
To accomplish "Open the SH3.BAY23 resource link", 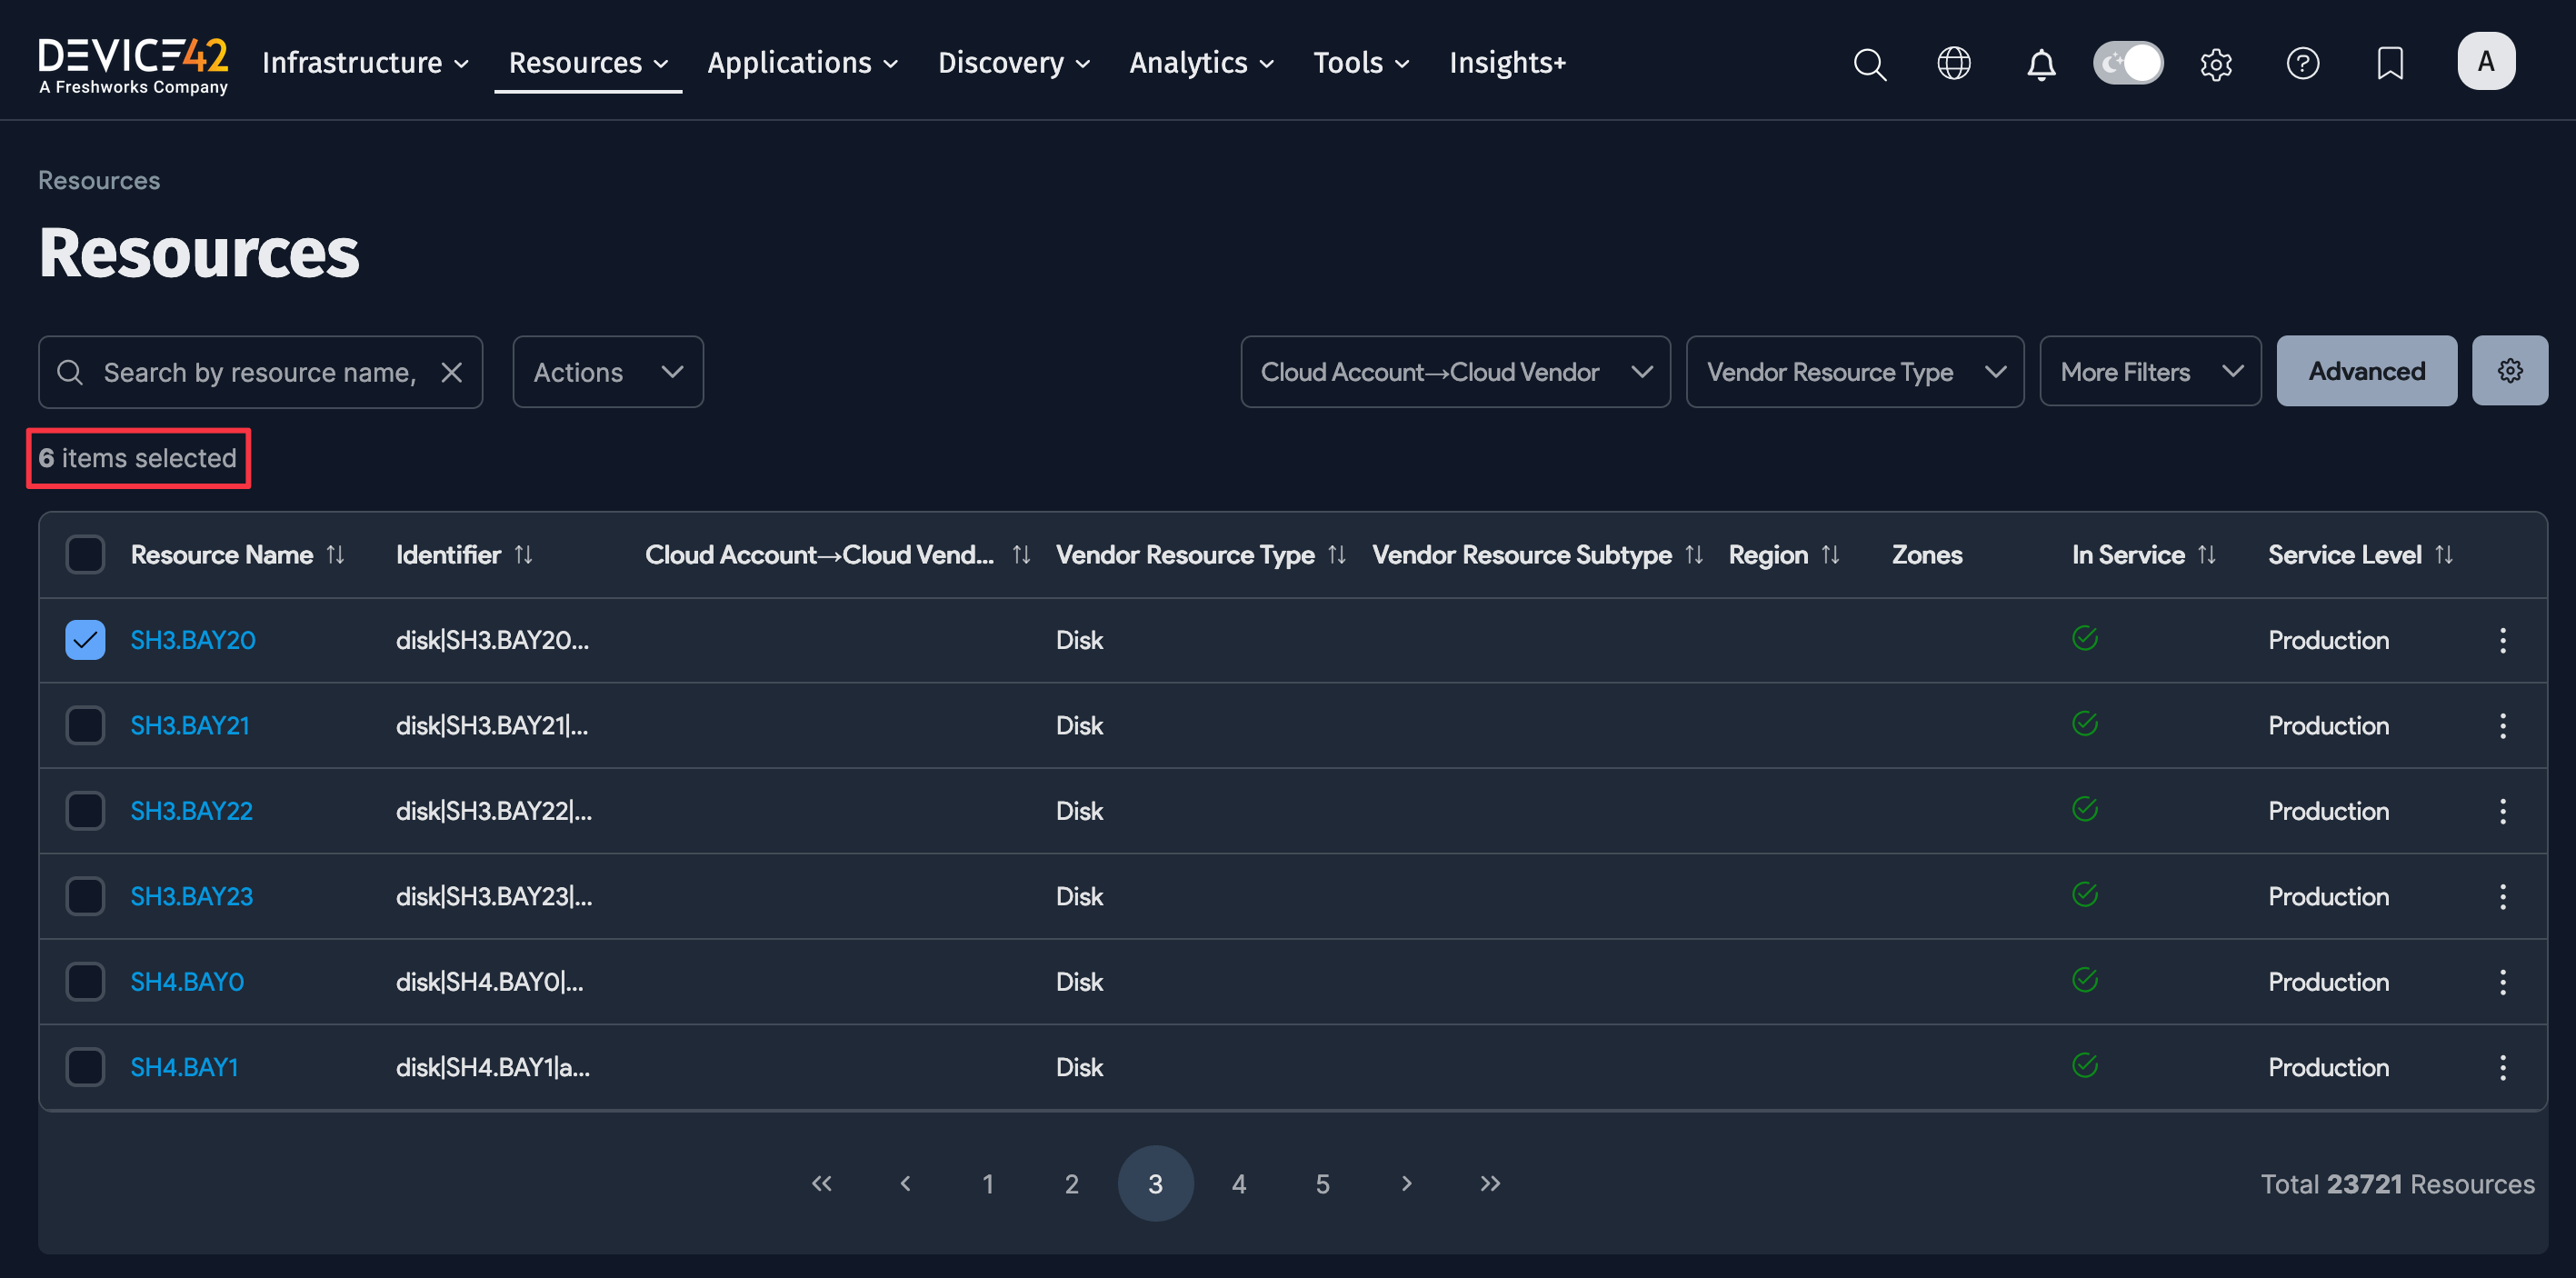I will click(191, 896).
